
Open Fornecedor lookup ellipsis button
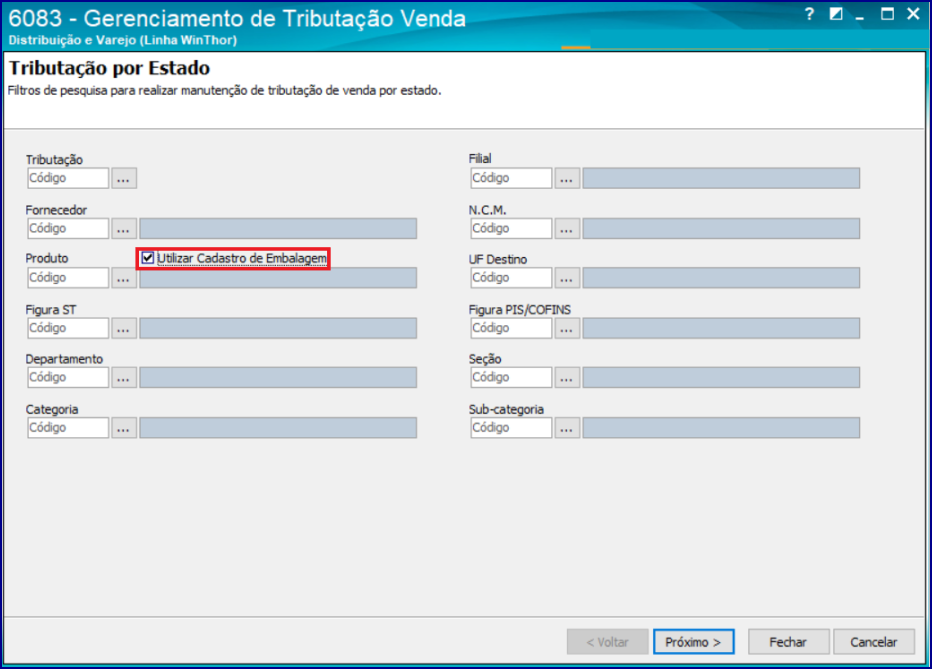(x=124, y=229)
